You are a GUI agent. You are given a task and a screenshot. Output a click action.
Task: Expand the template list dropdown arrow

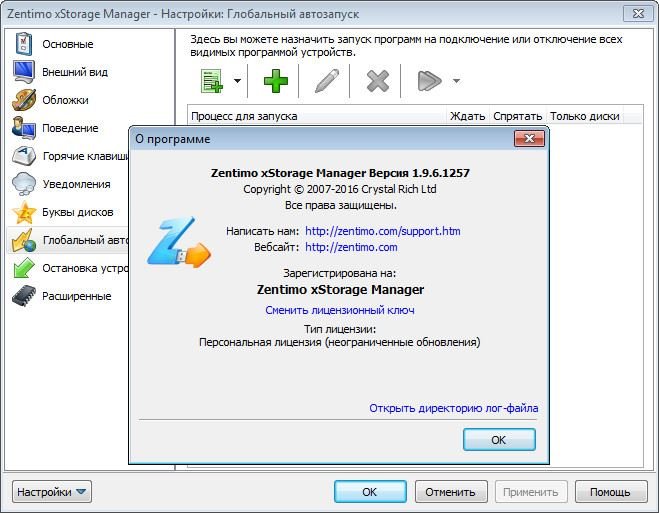(x=237, y=81)
